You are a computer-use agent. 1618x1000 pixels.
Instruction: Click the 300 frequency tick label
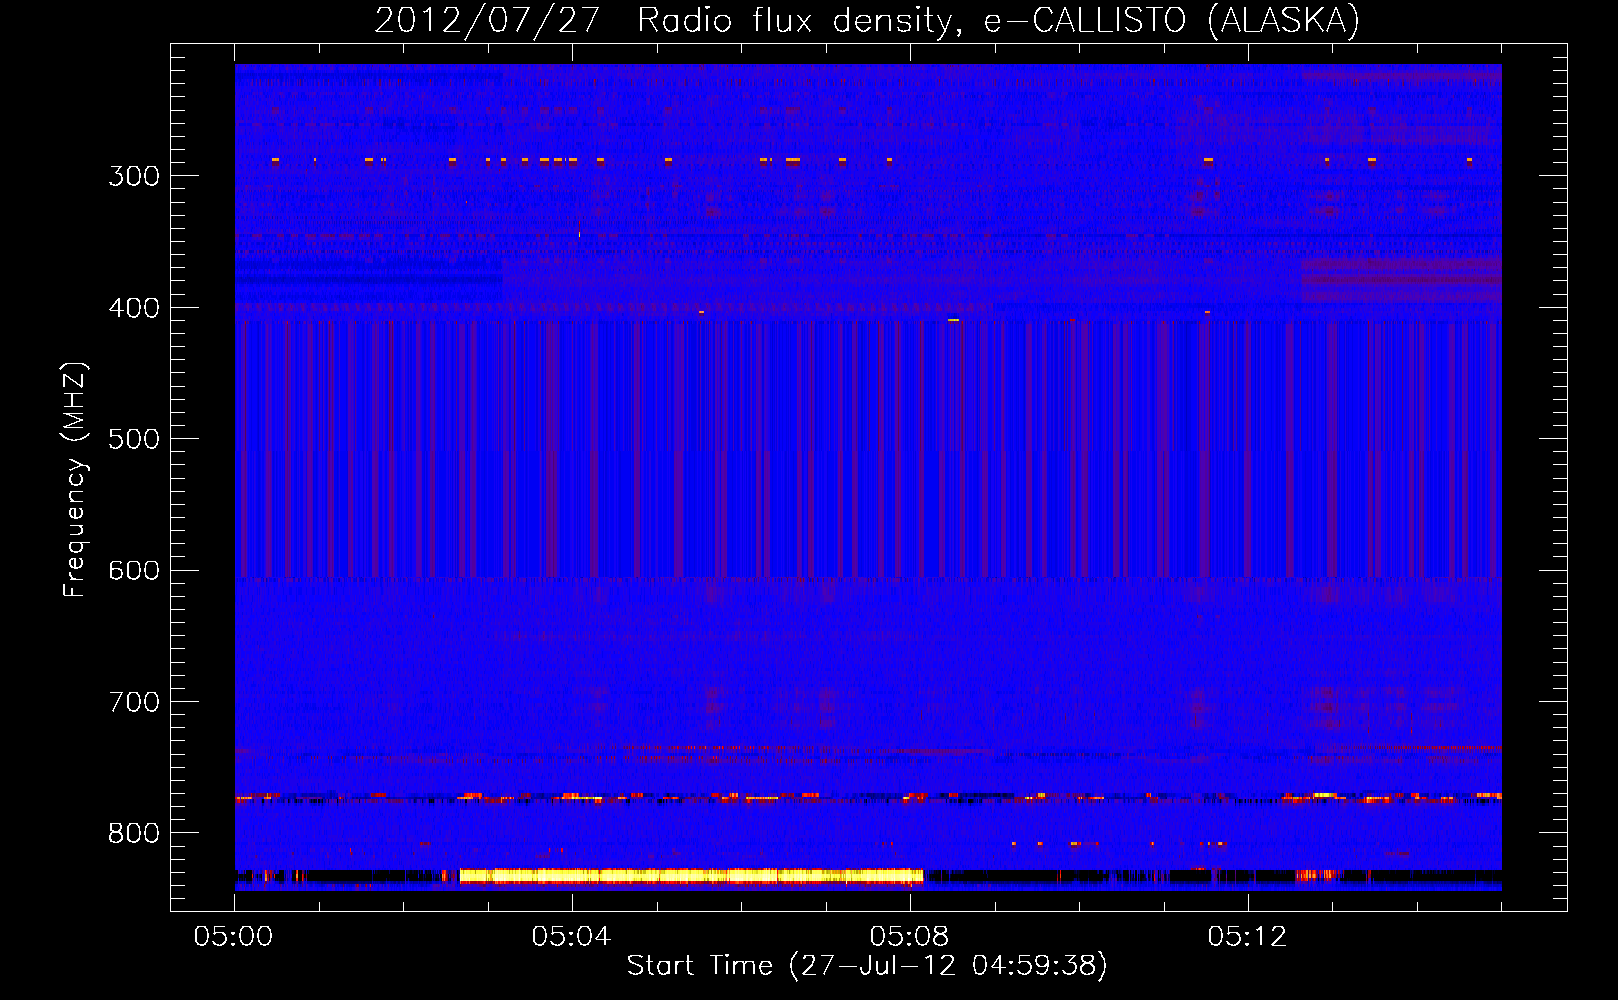(x=134, y=176)
